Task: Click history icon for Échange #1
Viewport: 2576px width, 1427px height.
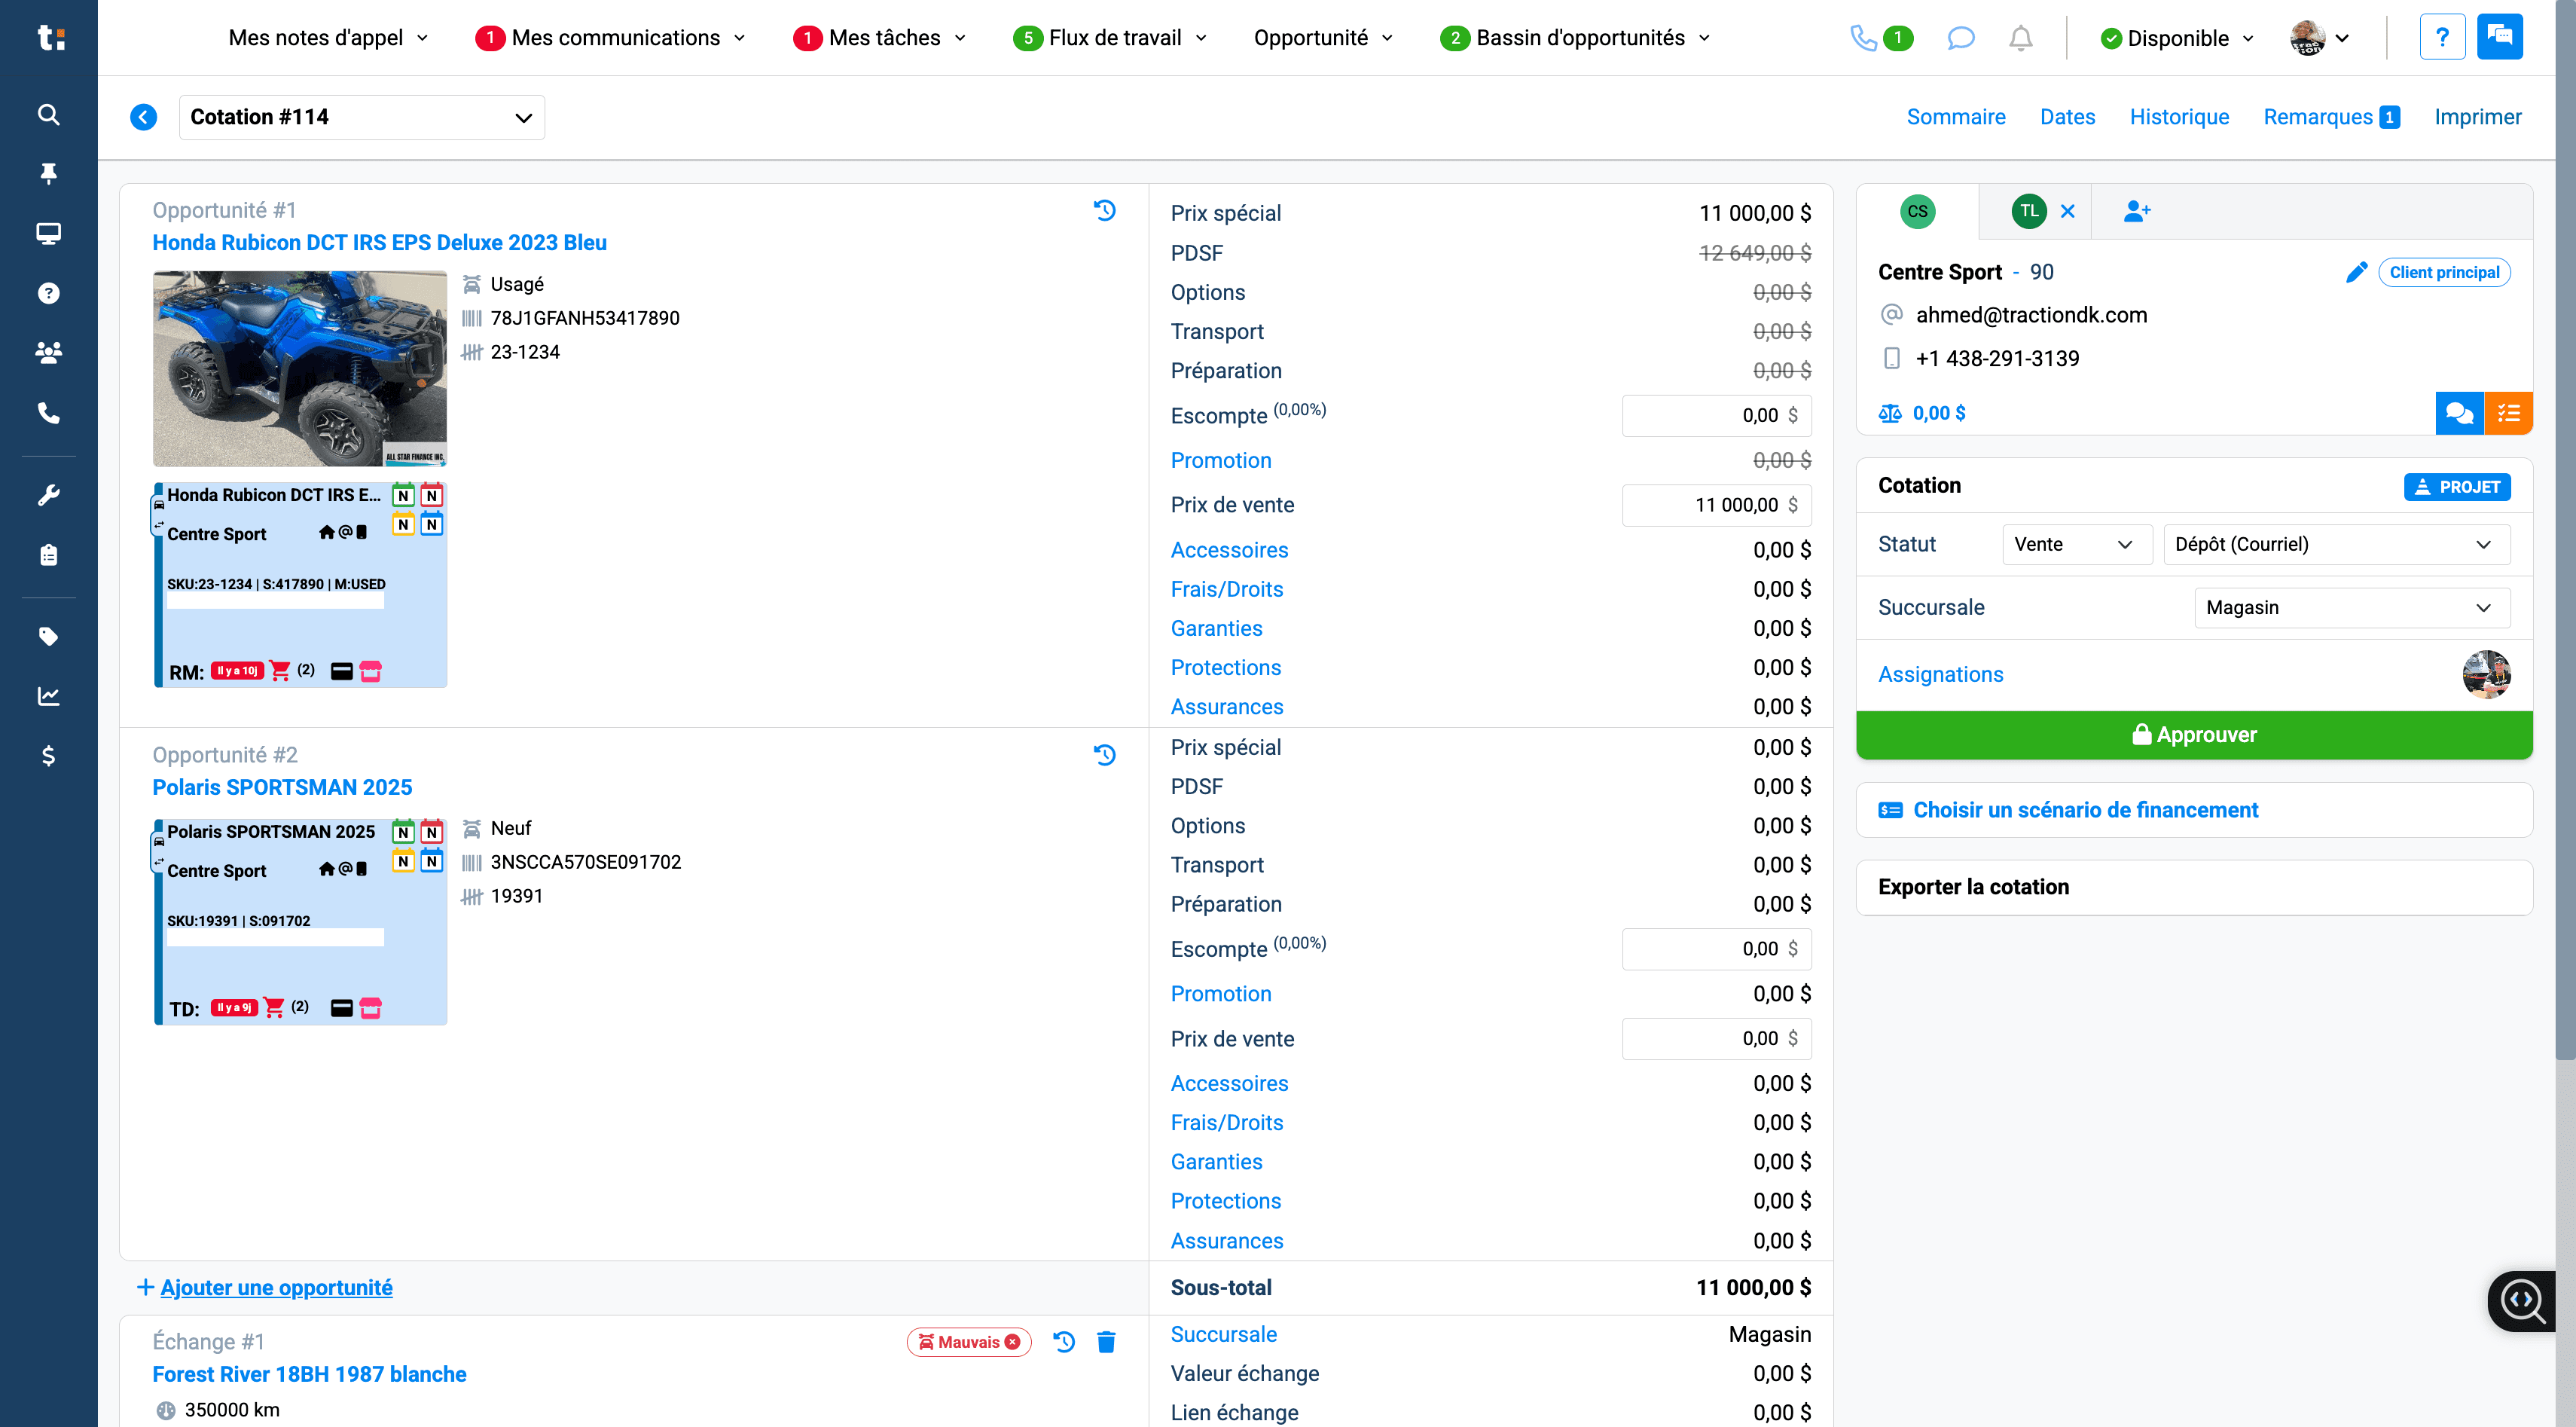Action: click(1064, 1342)
